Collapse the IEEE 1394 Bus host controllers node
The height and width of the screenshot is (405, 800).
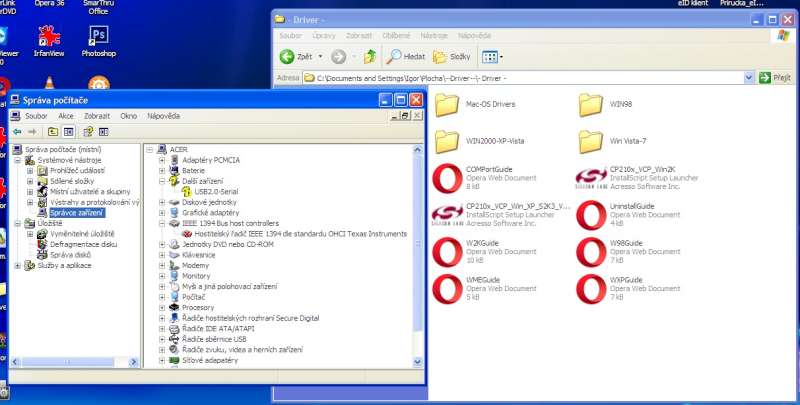[163, 223]
